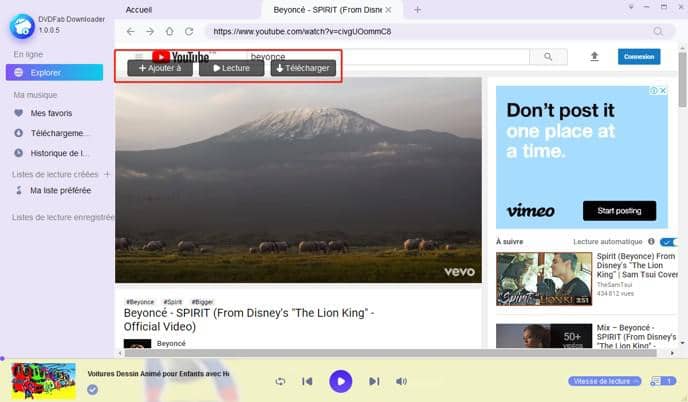688x402 pixels.
Task: Open Beyoncé channel name link
Action: (x=171, y=344)
